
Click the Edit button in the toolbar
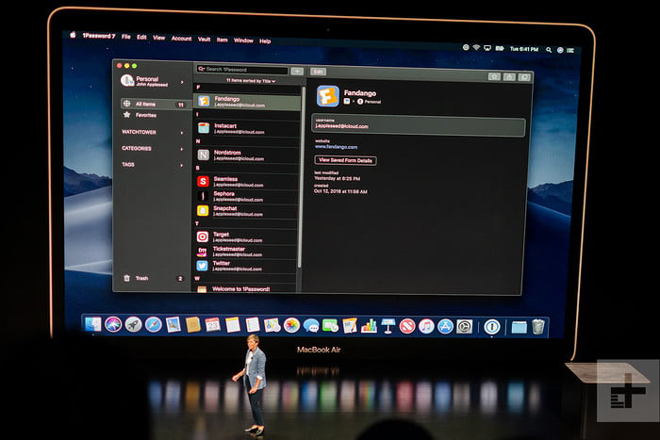(x=318, y=72)
